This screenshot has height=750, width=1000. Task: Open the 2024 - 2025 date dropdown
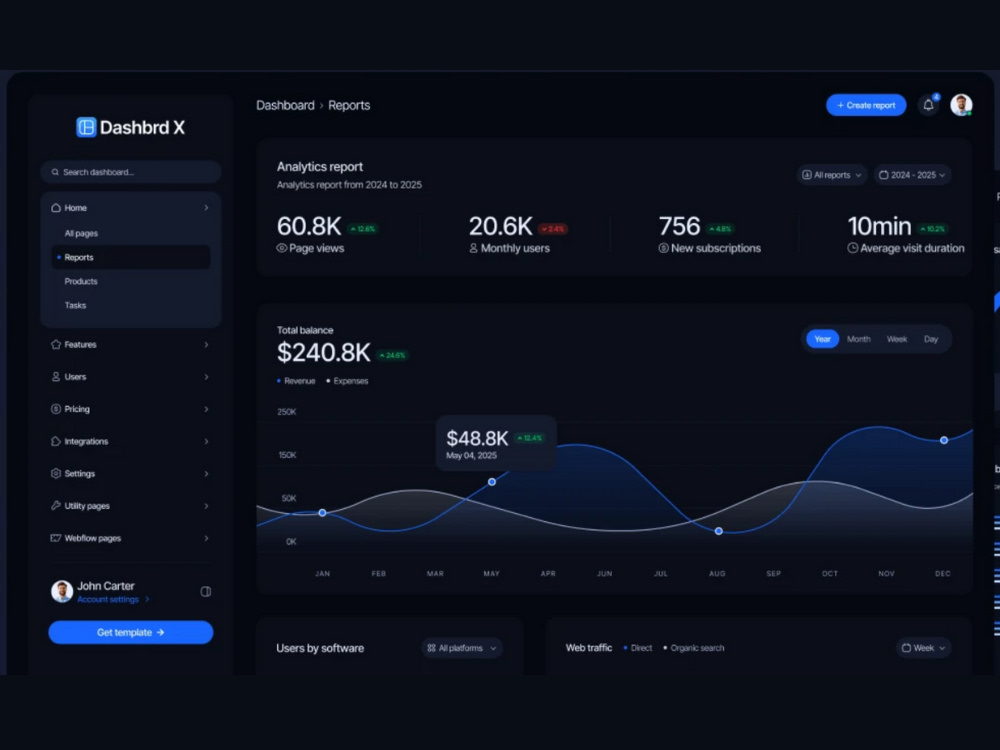coord(913,175)
